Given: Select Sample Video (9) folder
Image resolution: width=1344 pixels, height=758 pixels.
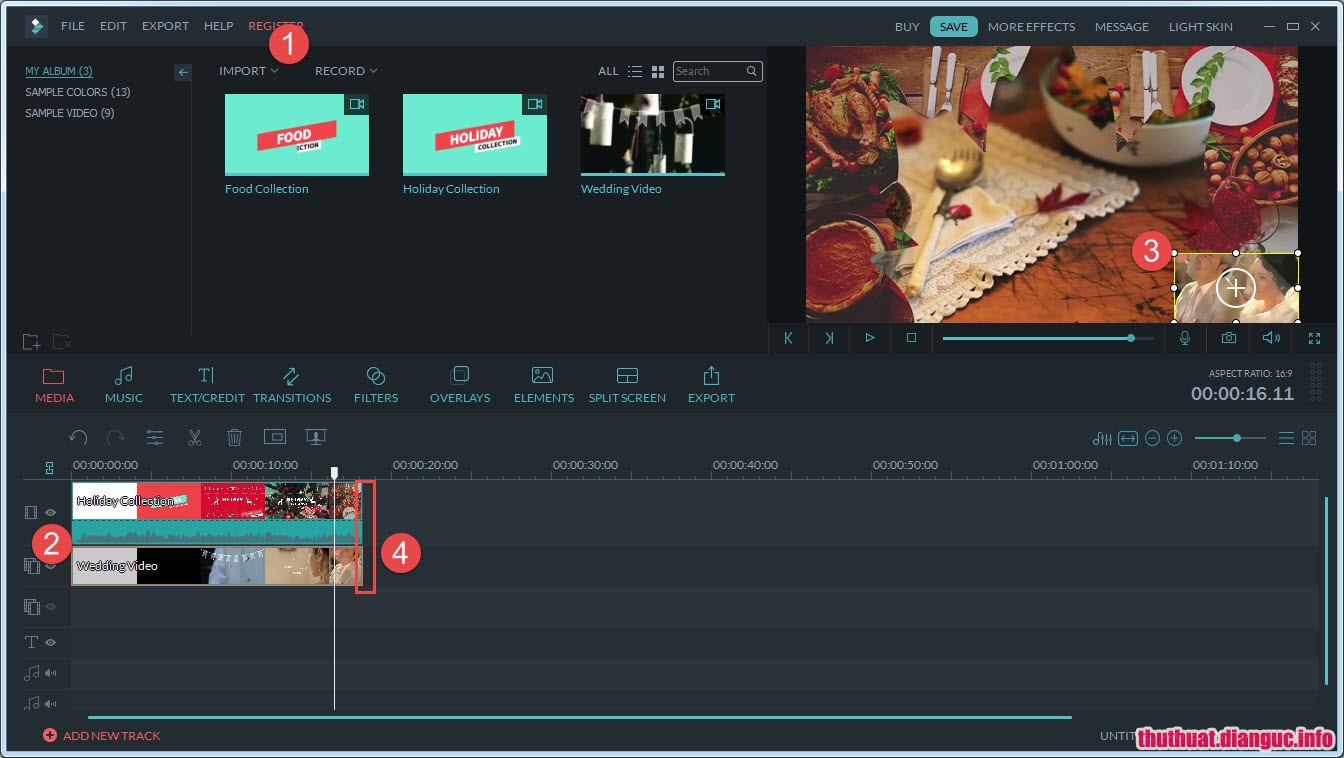Looking at the screenshot, I should [x=70, y=113].
